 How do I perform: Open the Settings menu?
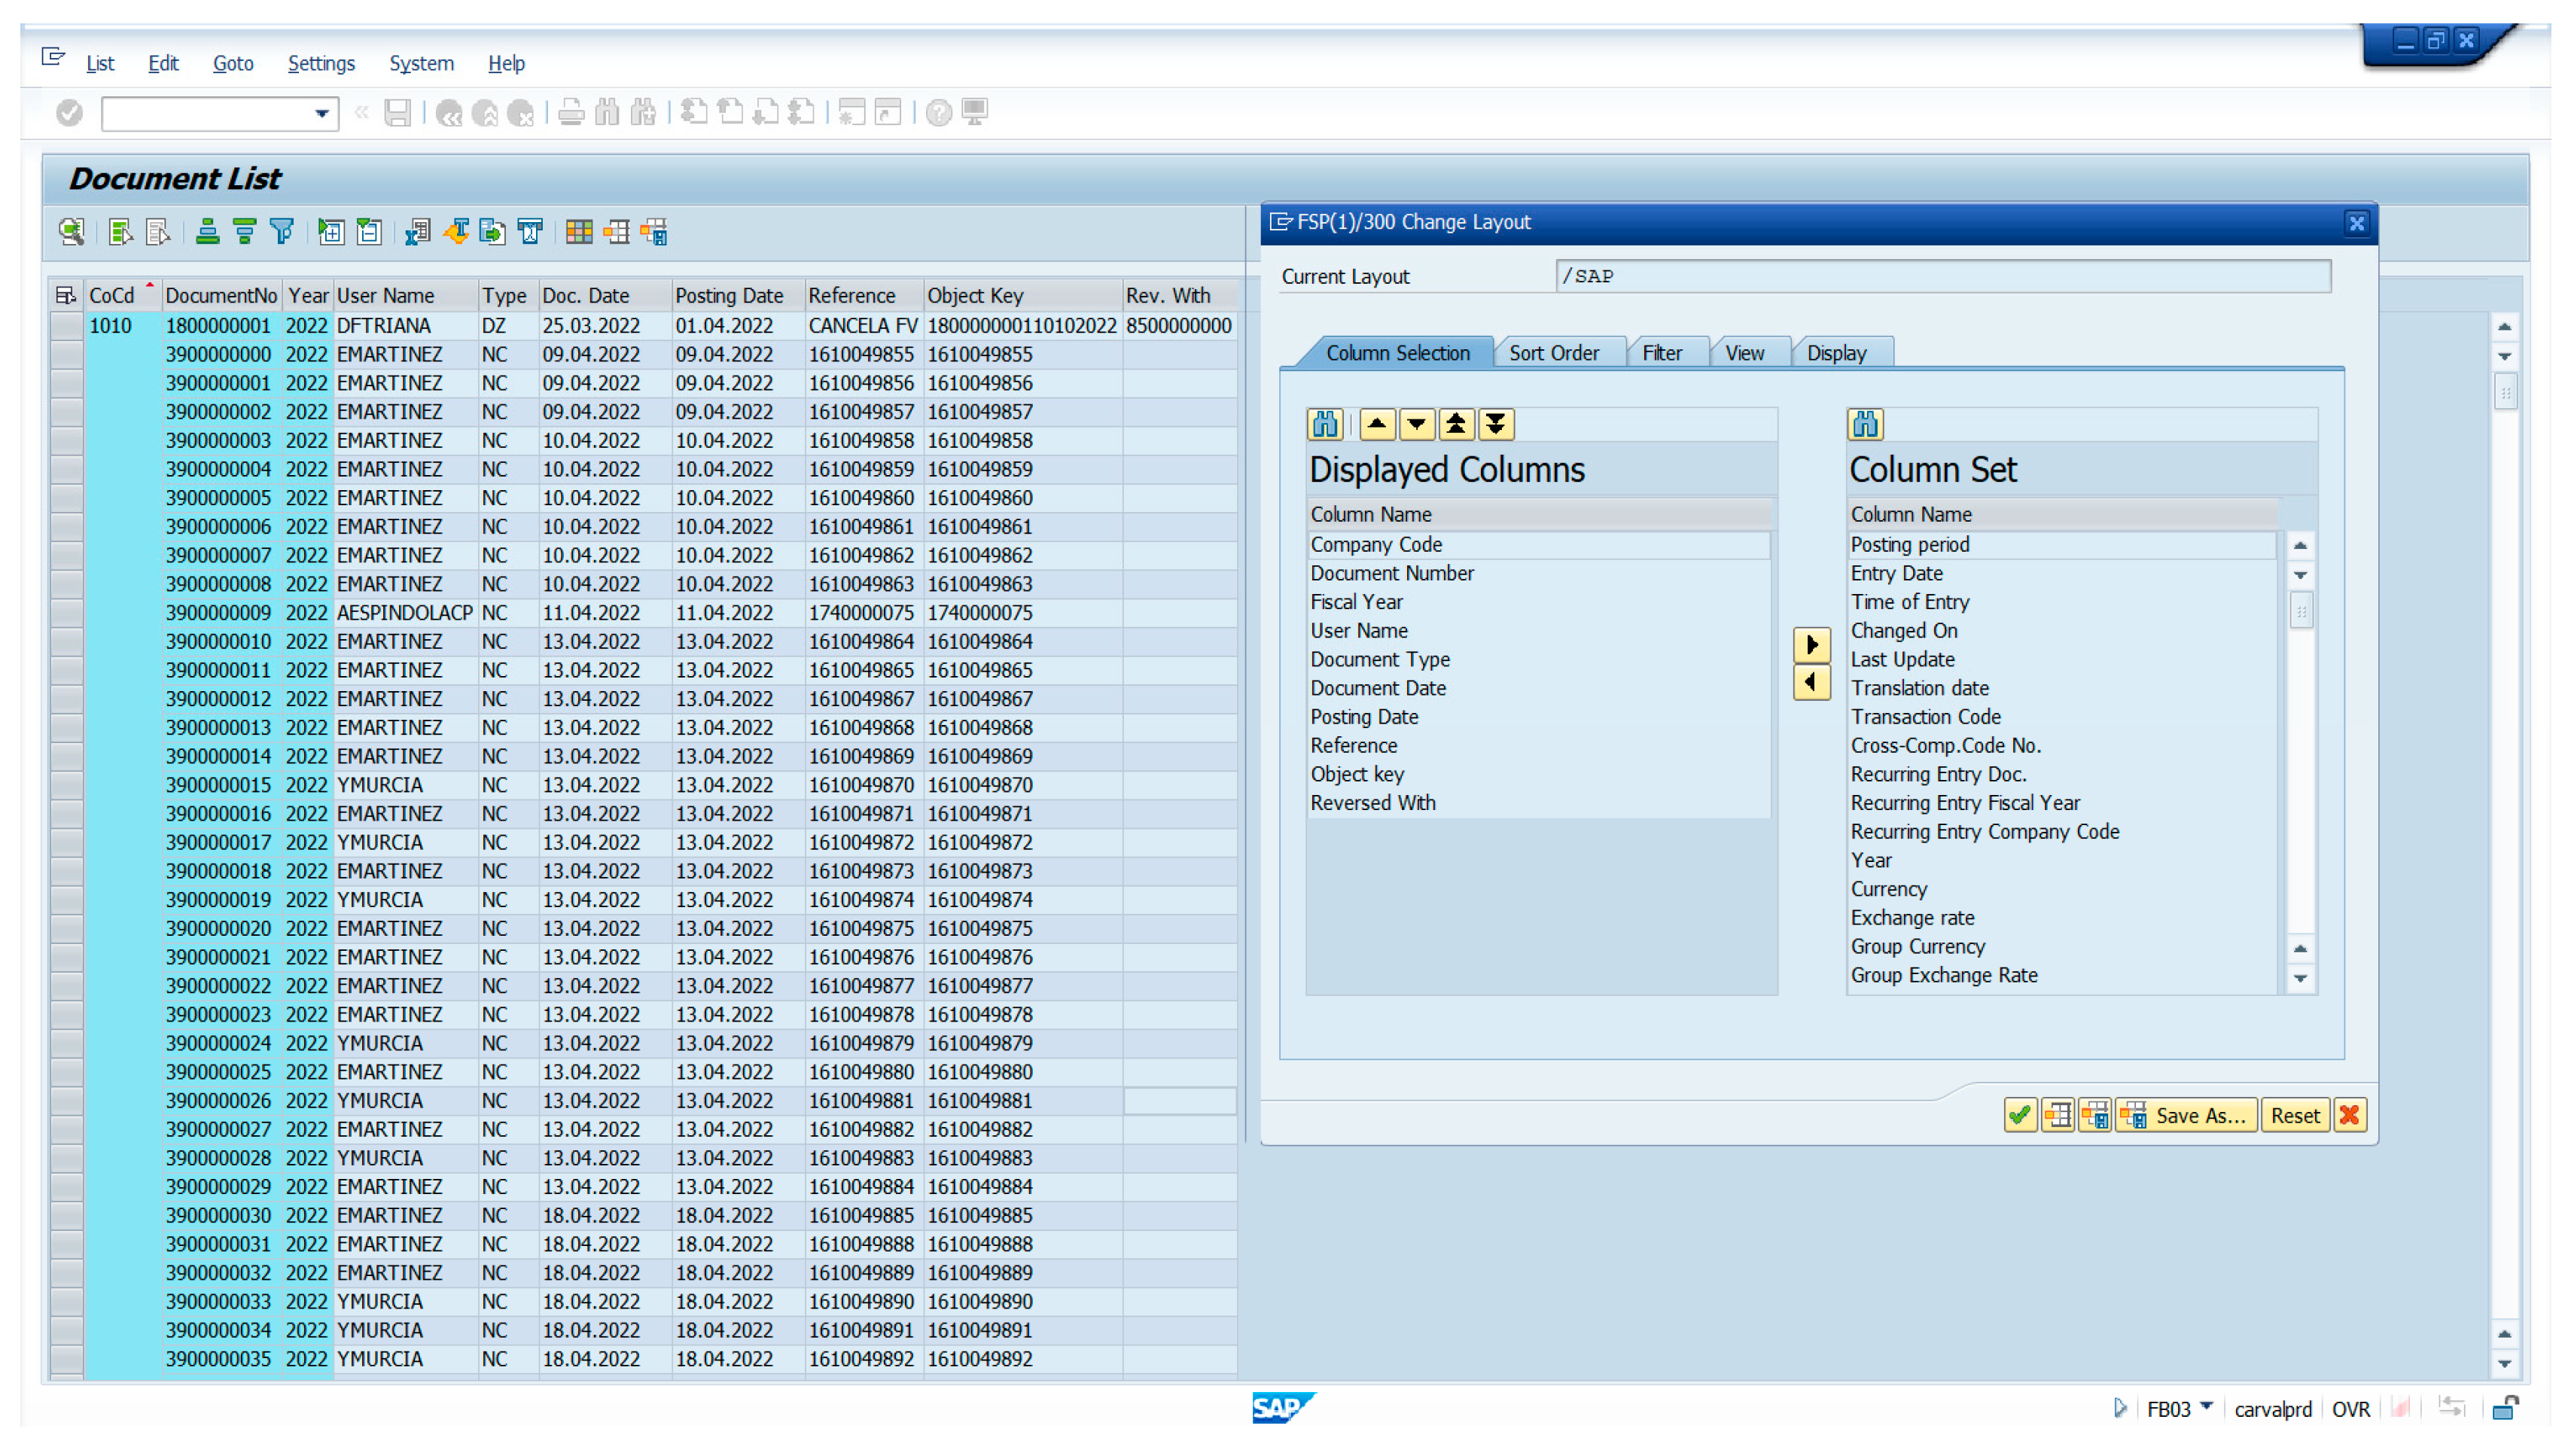pyautogui.click(x=321, y=64)
